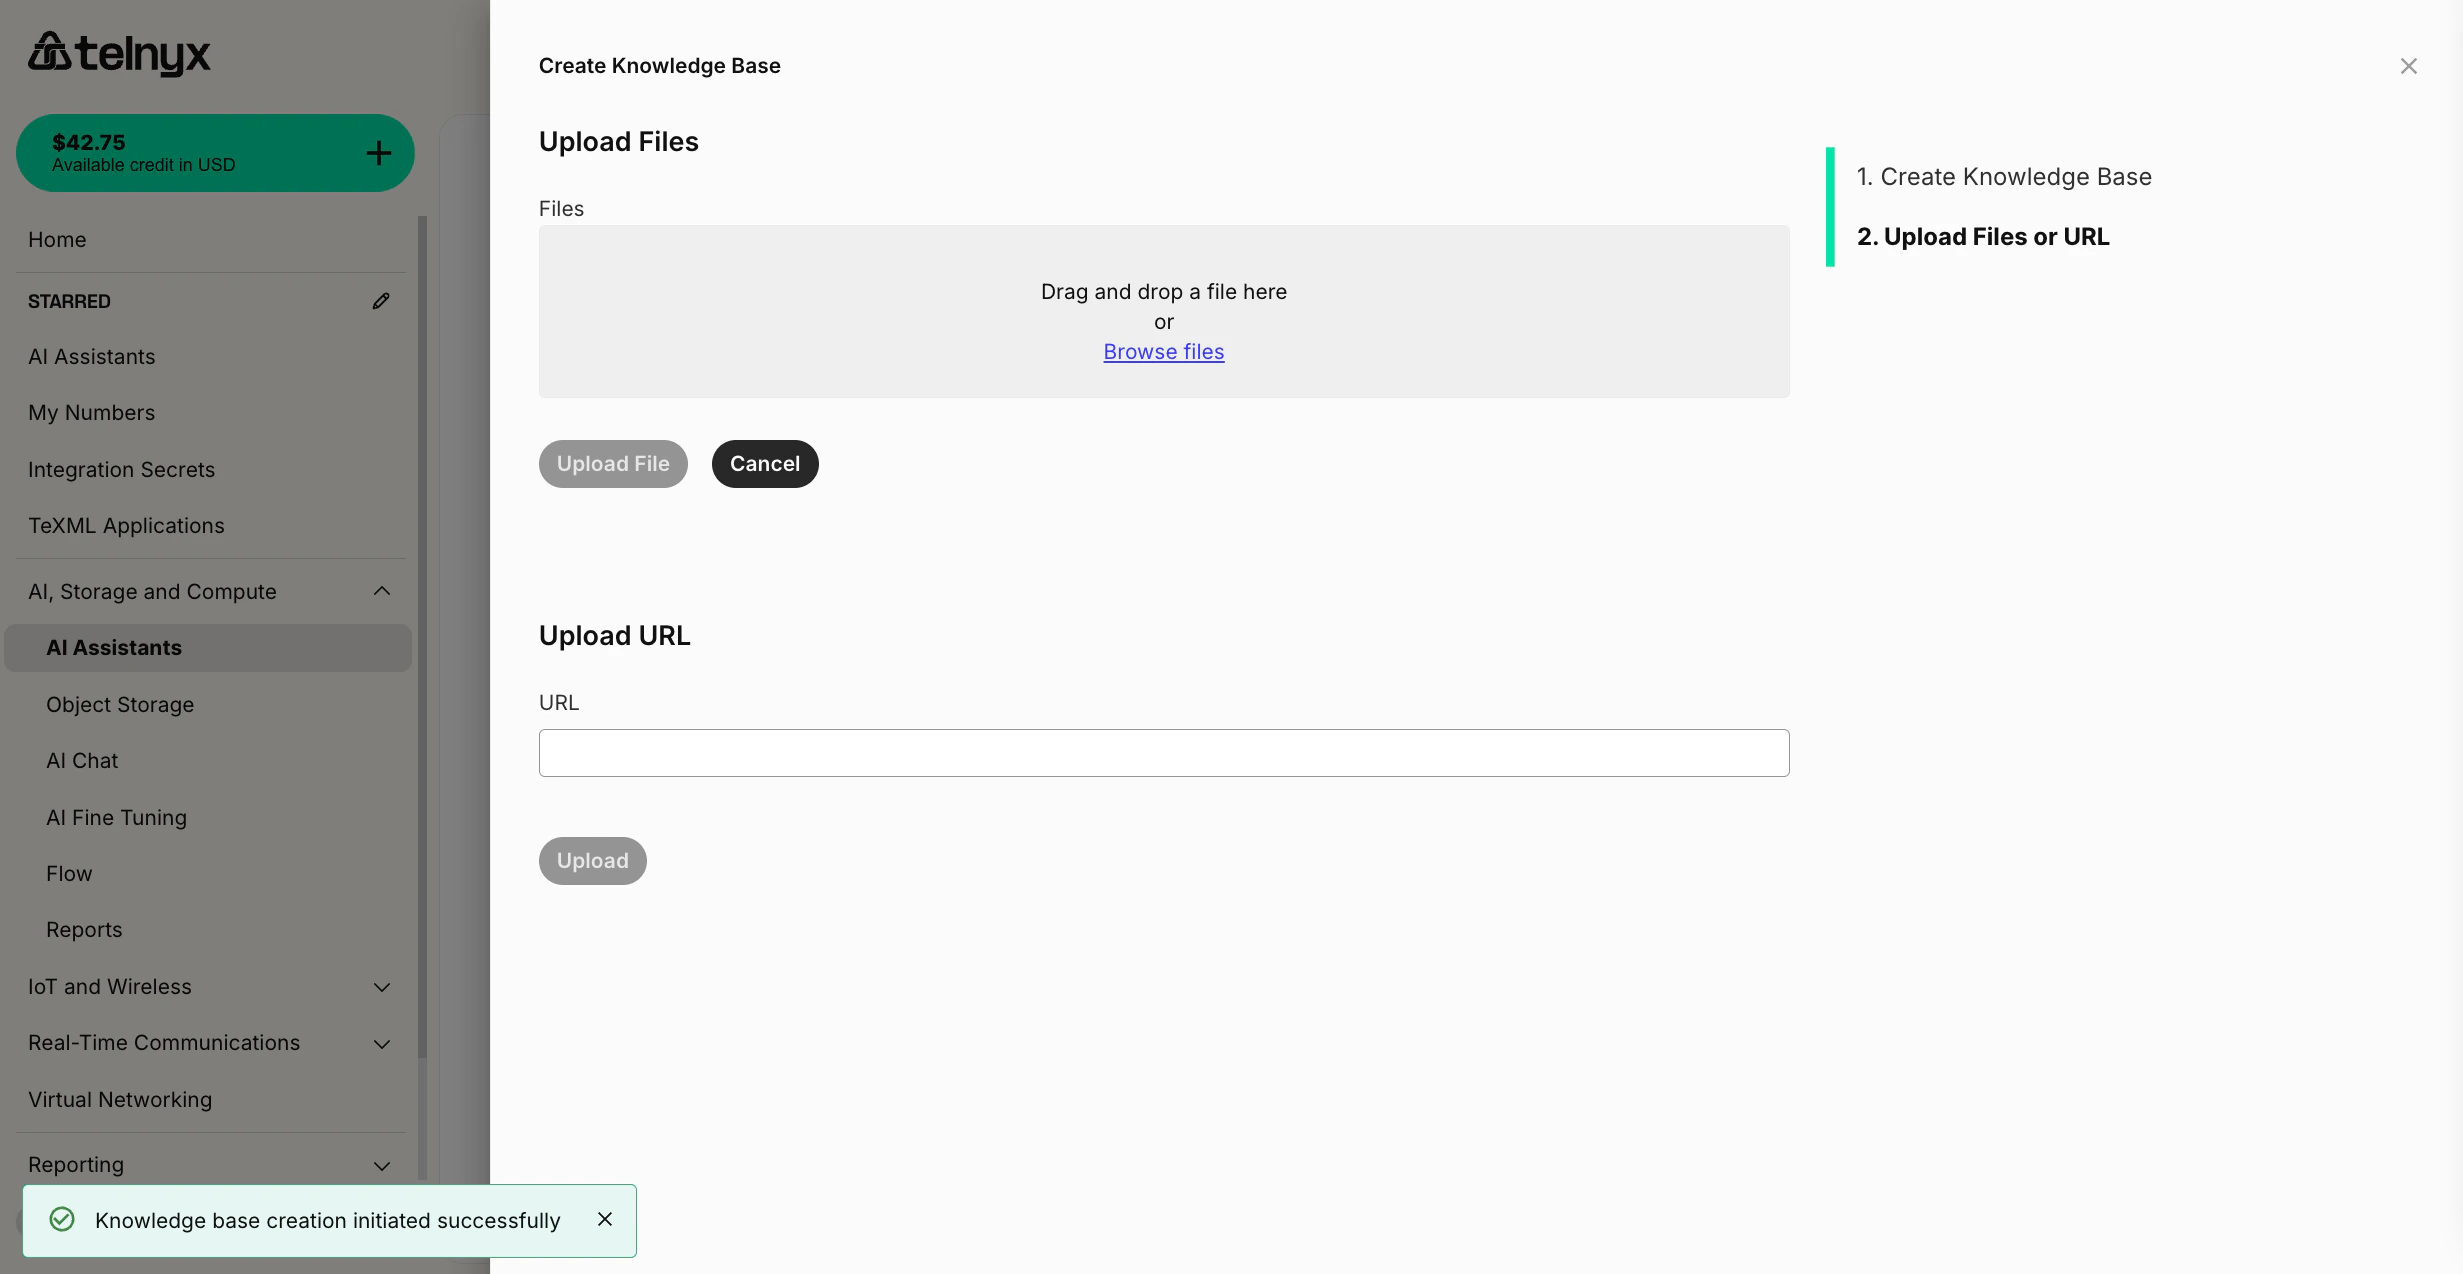
Task: Close the Create Knowledge Base panel
Action: click(x=2409, y=65)
